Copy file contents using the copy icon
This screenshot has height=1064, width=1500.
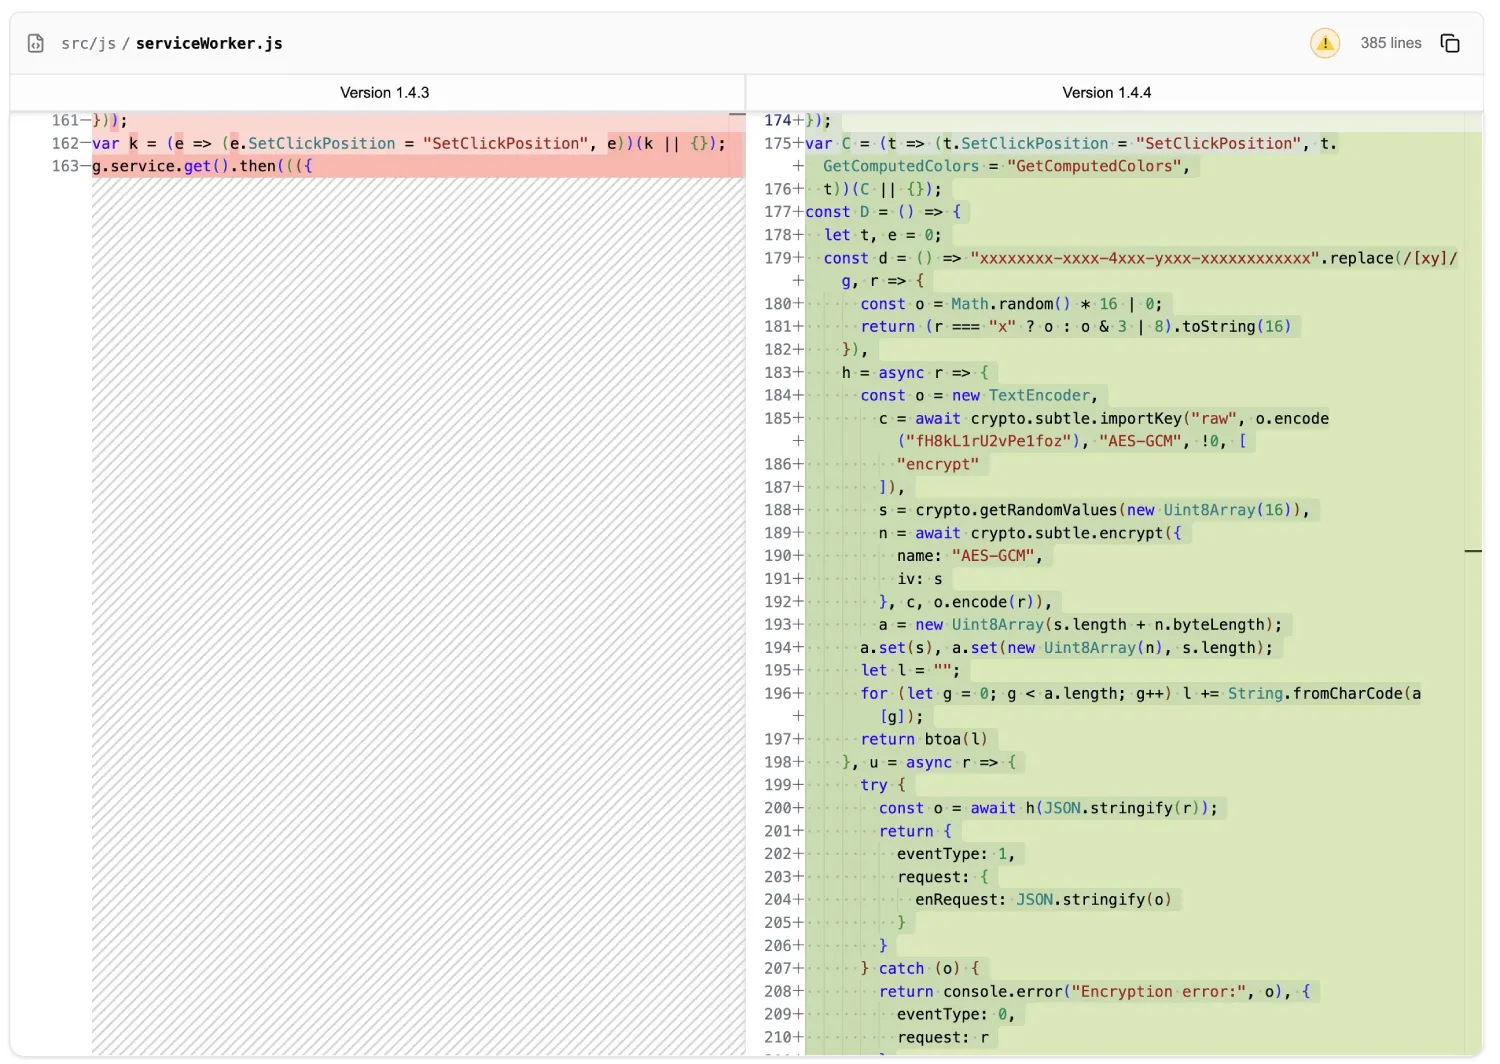coord(1450,43)
